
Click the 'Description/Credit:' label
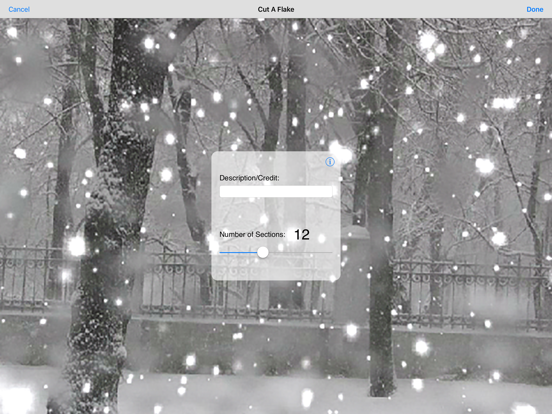point(249,178)
